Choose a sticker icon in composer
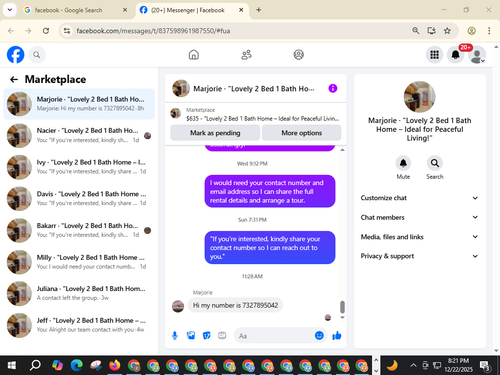This screenshot has height=375, width=500. [x=207, y=336]
